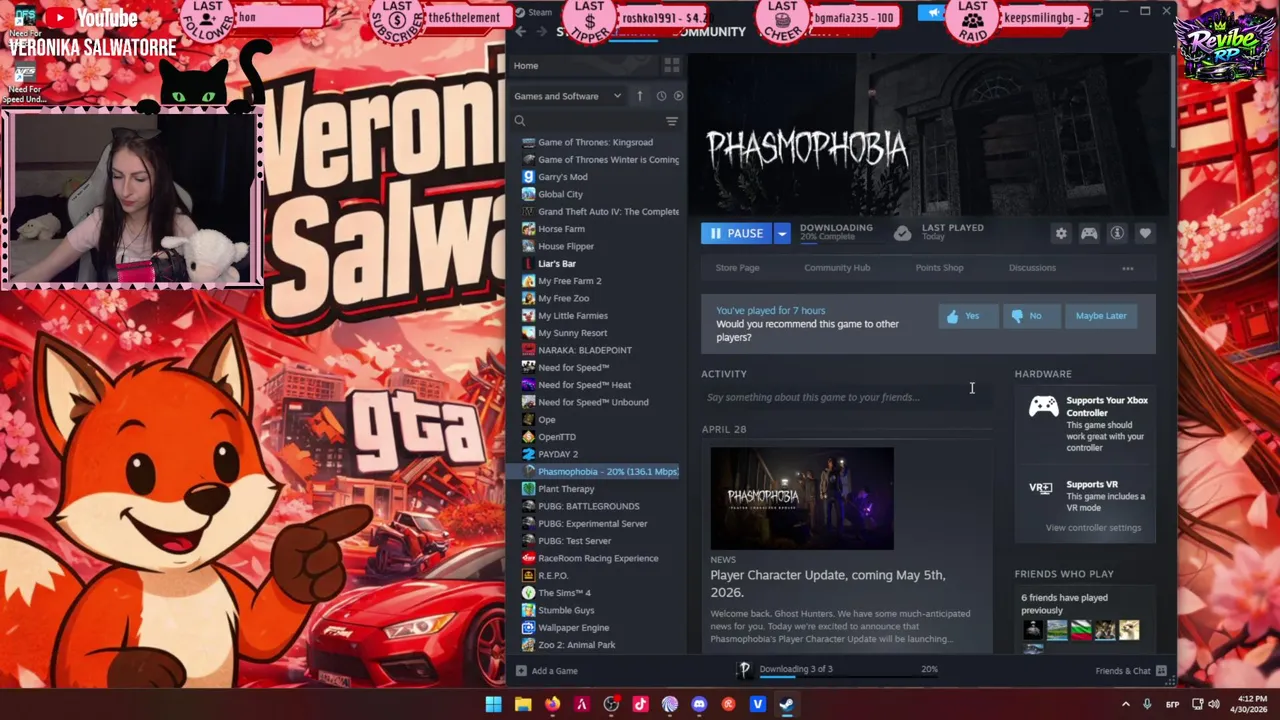The image size is (1280, 720).
Task: Select Global City in library list
Action: click(560, 194)
